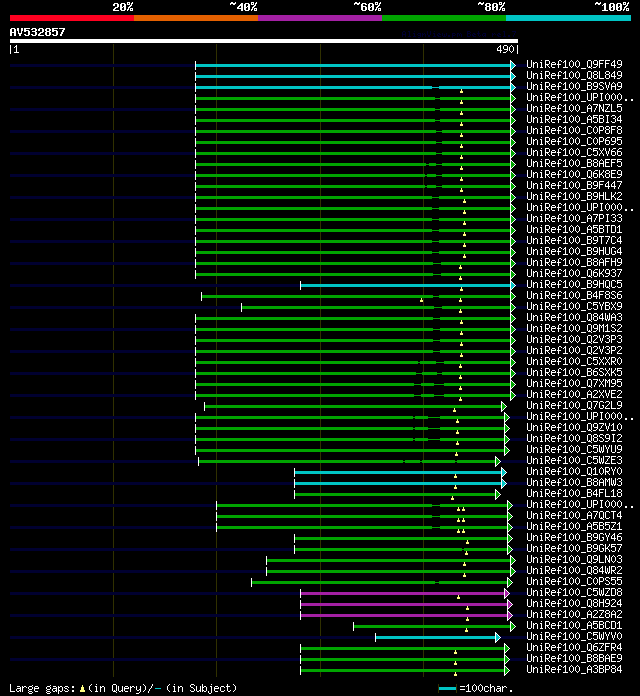The height and width of the screenshot is (696, 640).
Task: Click the cyan =100char scale bar
Action: (x=447, y=688)
